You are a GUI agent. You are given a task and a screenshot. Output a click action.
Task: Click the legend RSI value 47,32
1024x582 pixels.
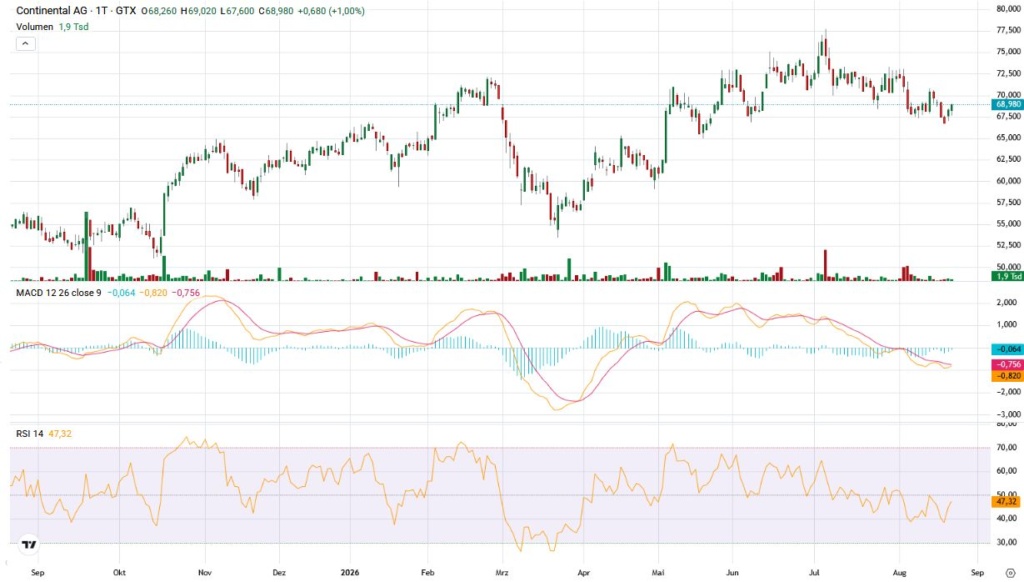click(60, 433)
